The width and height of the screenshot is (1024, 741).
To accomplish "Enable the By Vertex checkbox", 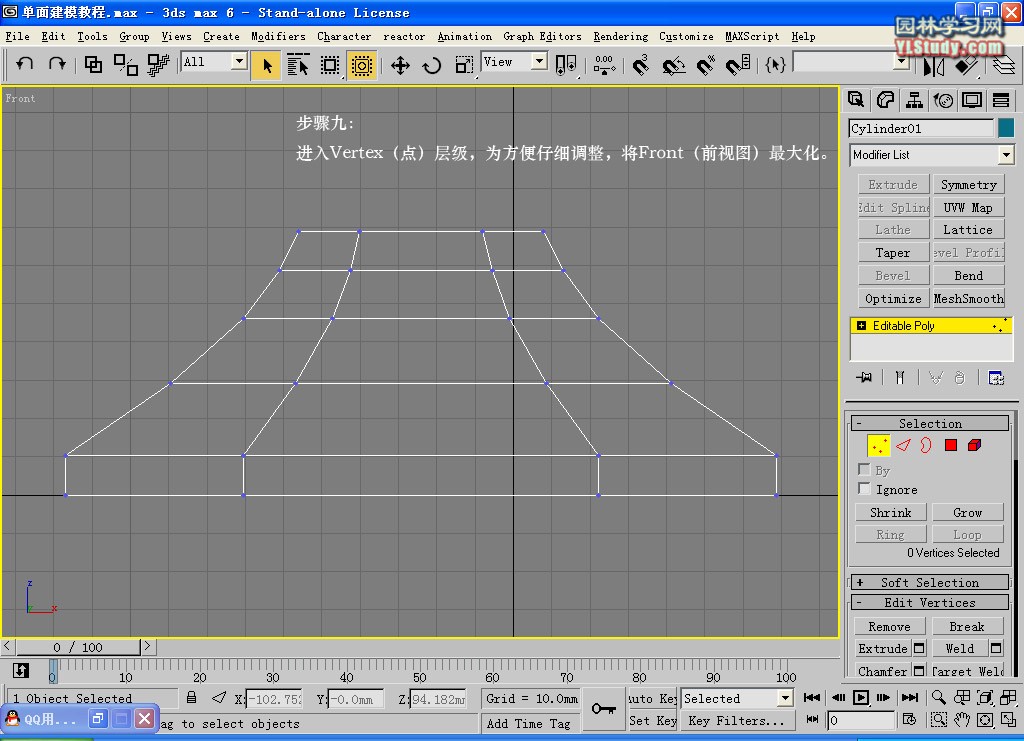I will [x=864, y=469].
